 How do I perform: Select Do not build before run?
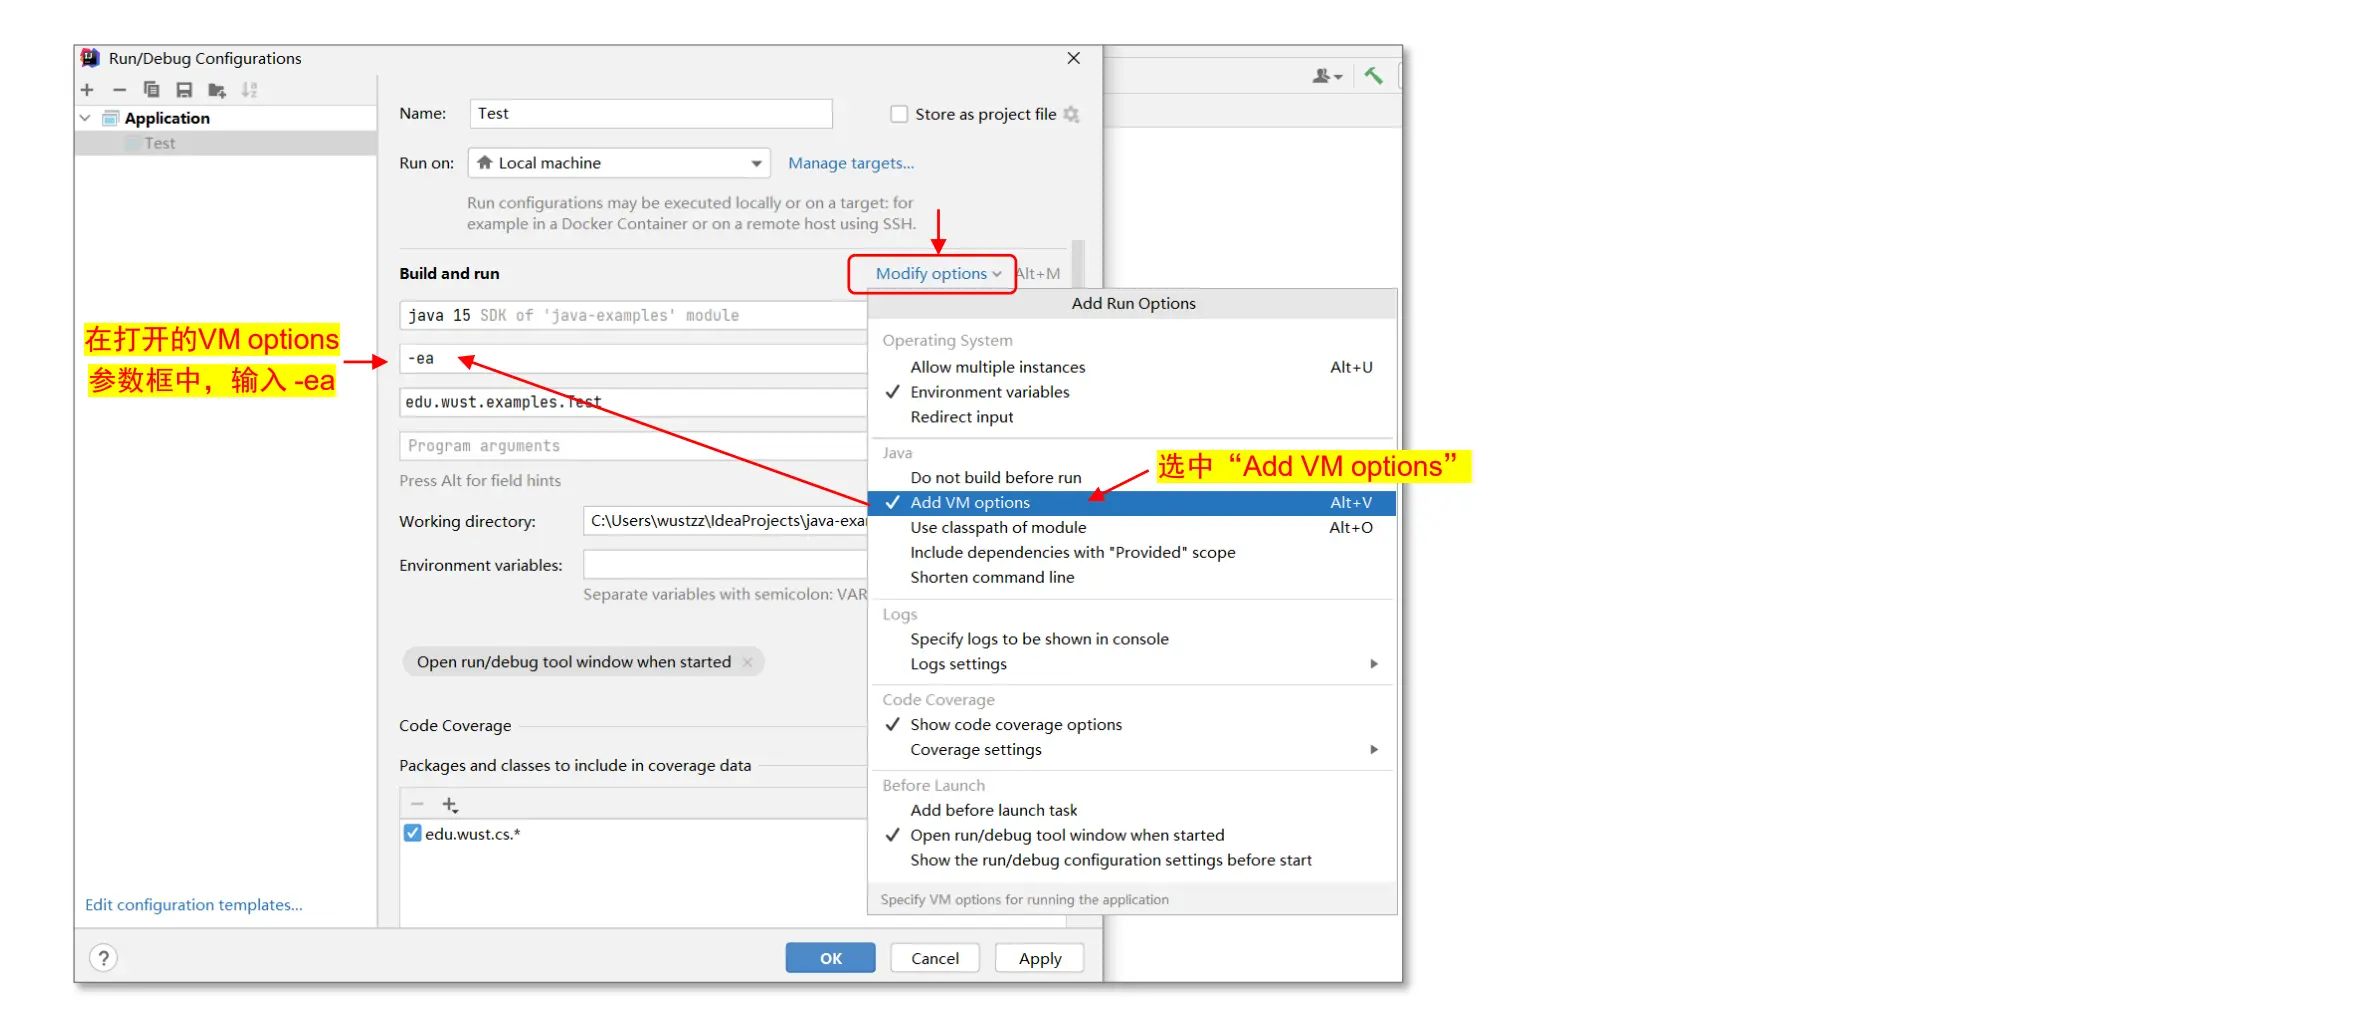click(x=1132, y=478)
